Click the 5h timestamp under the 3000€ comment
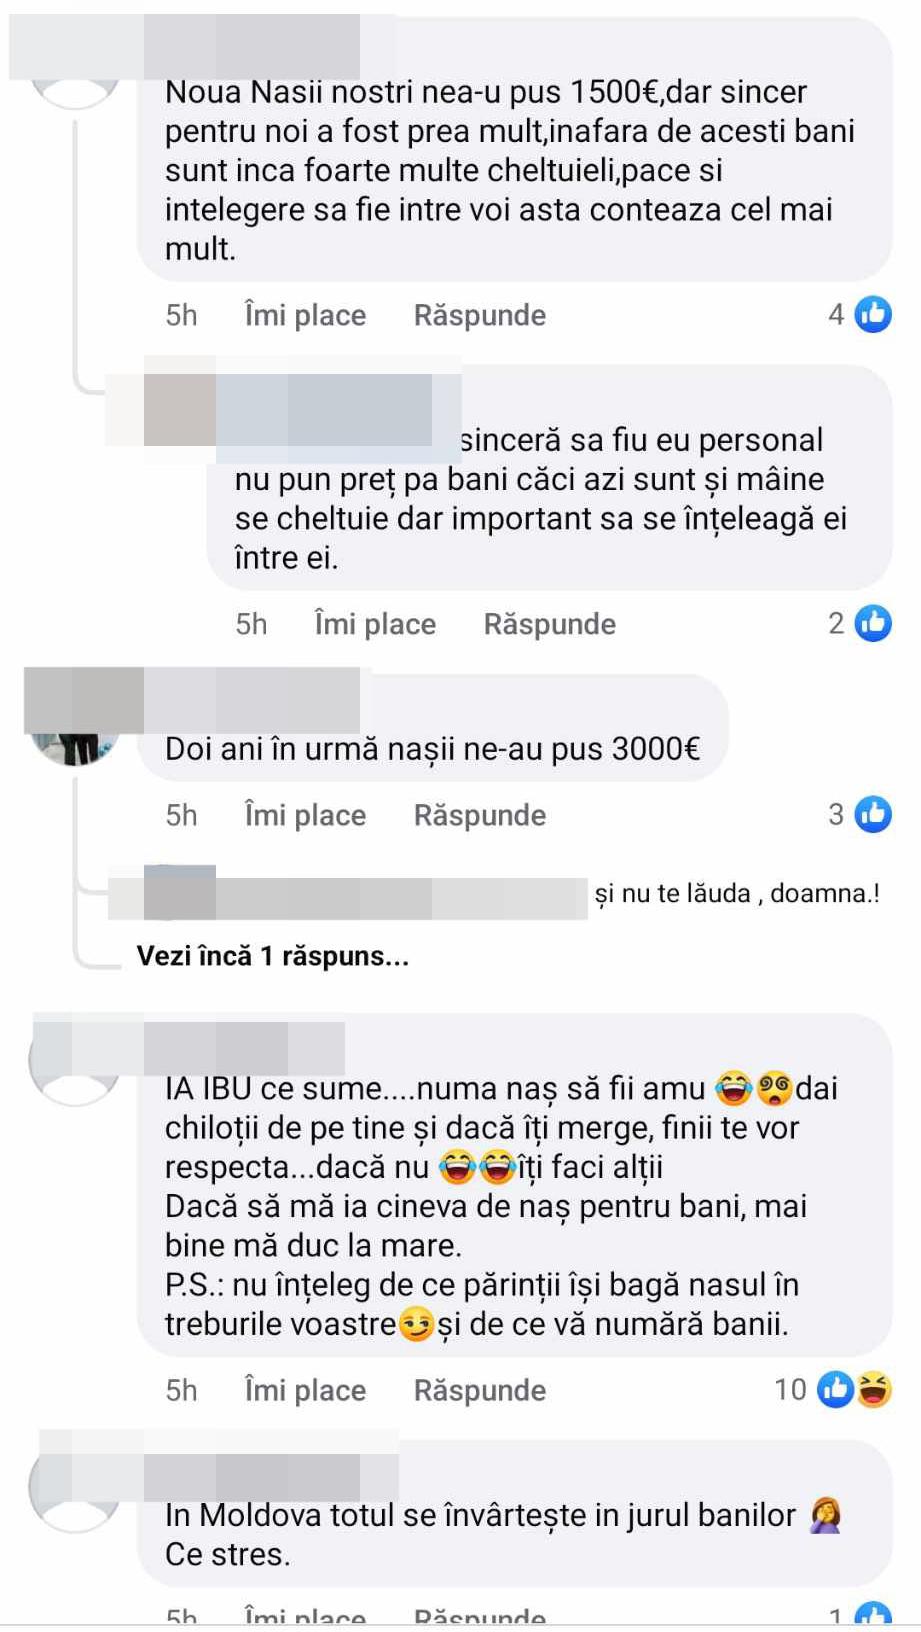Screen dimensions: 921x1632 pos(181,816)
